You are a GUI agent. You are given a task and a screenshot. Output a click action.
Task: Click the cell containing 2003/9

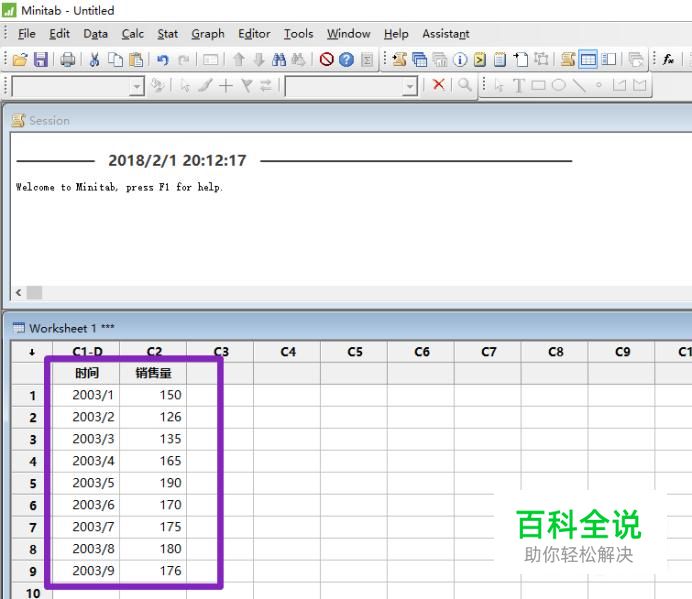coord(86,571)
